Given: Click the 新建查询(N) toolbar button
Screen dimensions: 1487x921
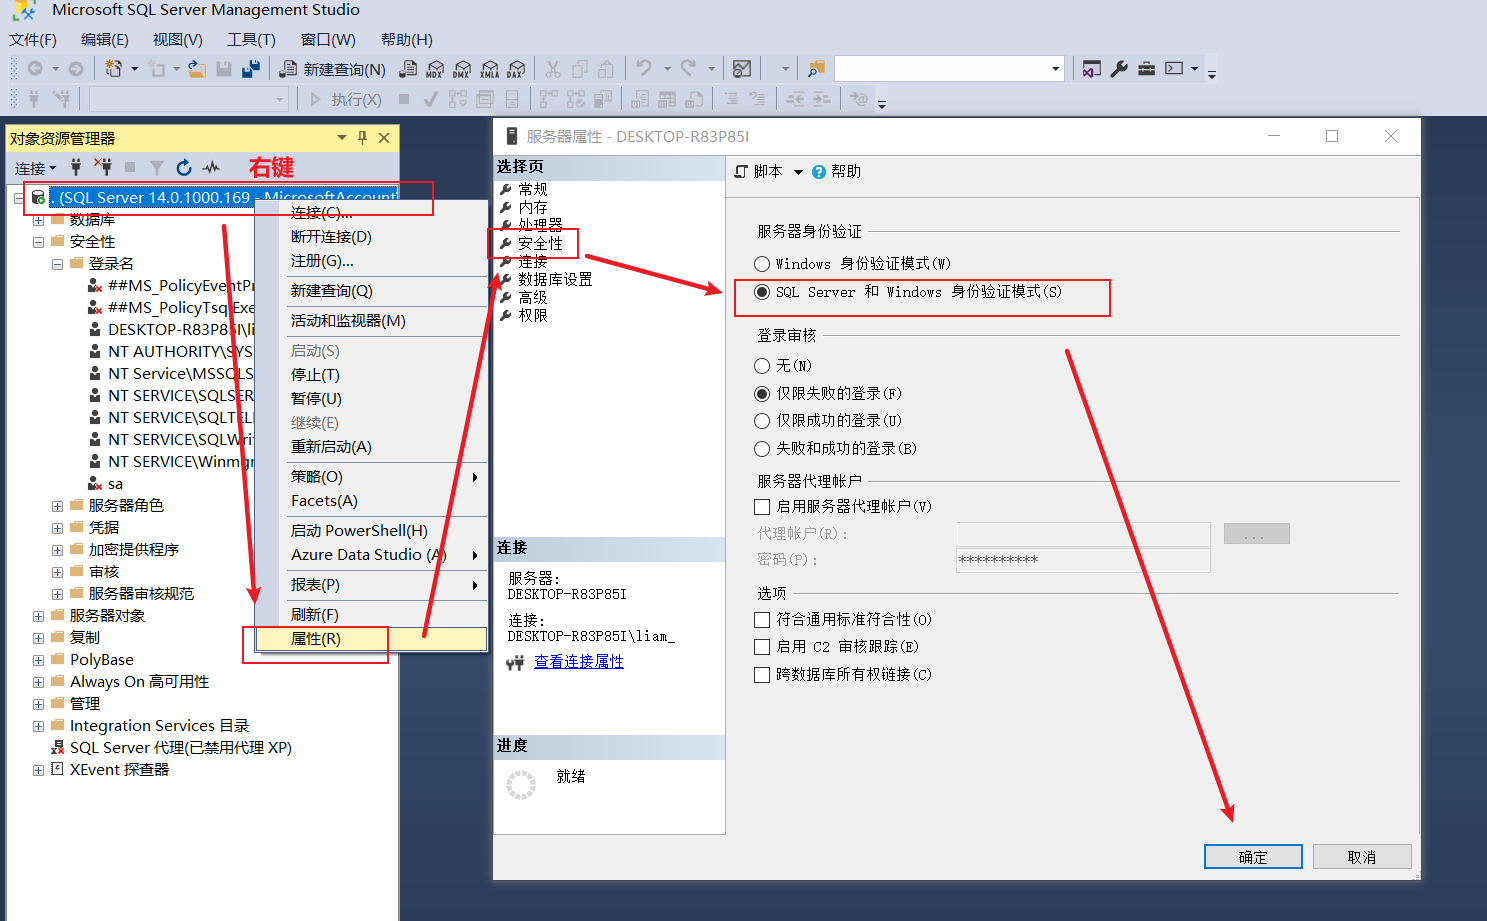Looking at the screenshot, I should pyautogui.click(x=332, y=69).
